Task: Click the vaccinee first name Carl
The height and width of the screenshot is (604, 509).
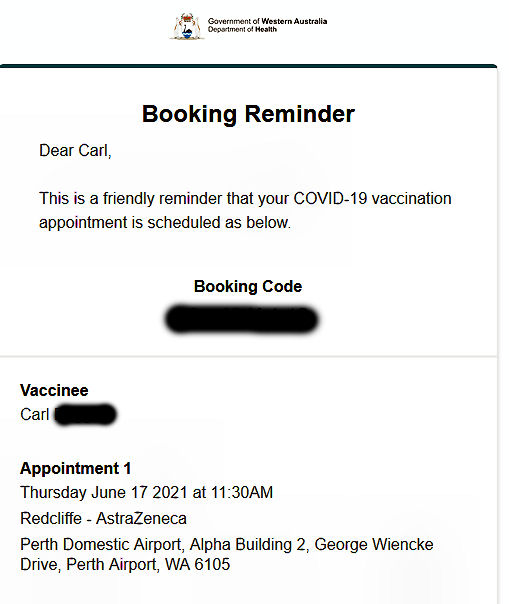Action: coord(35,415)
